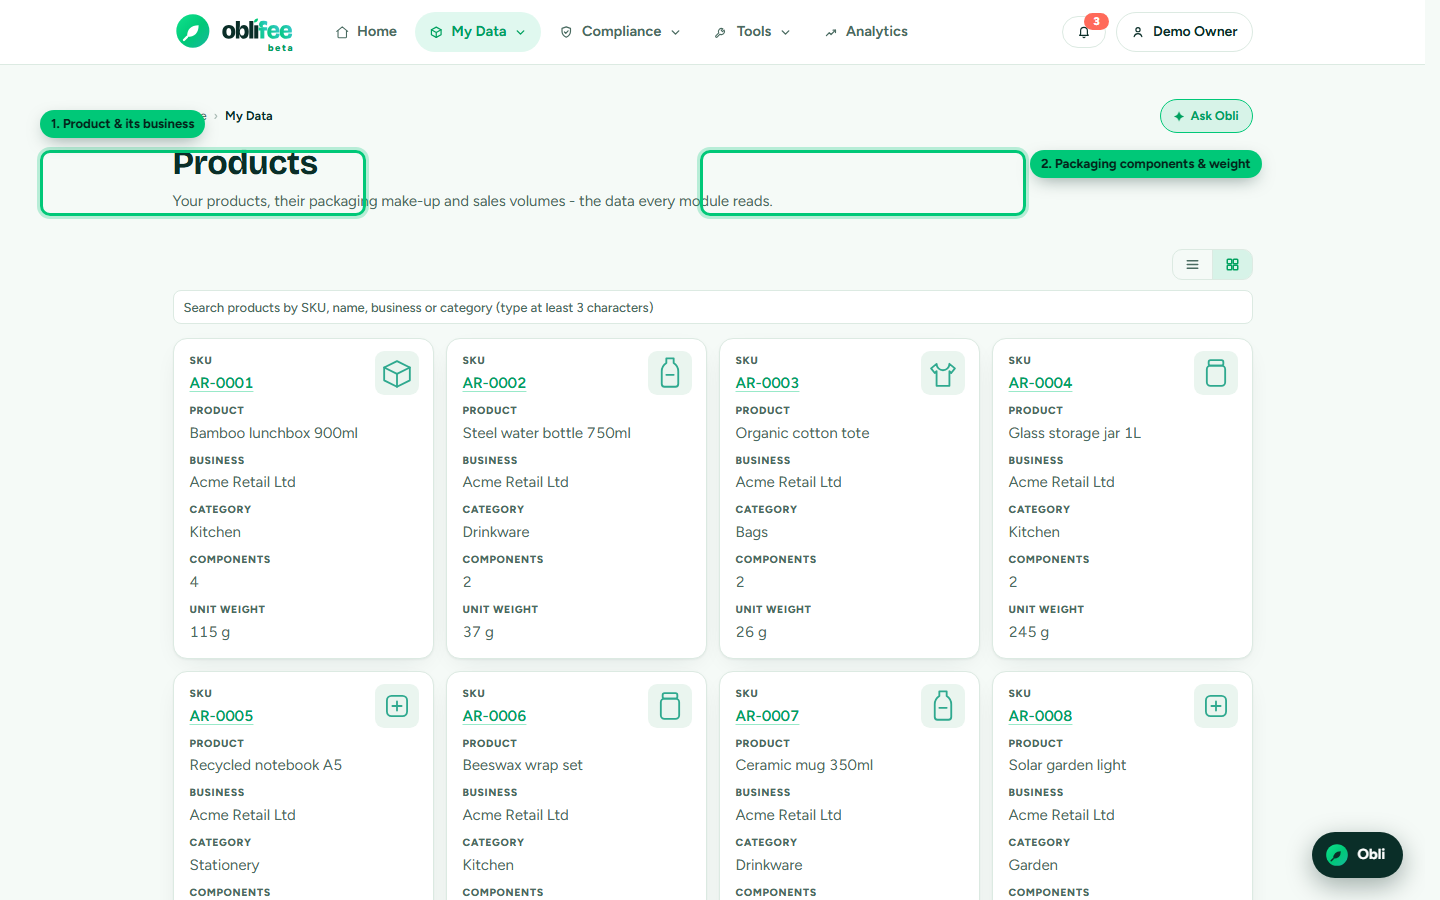Click the plus icon on the AR-0008 card
The width and height of the screenshot is (1440, 900).
coord(1216,706)
